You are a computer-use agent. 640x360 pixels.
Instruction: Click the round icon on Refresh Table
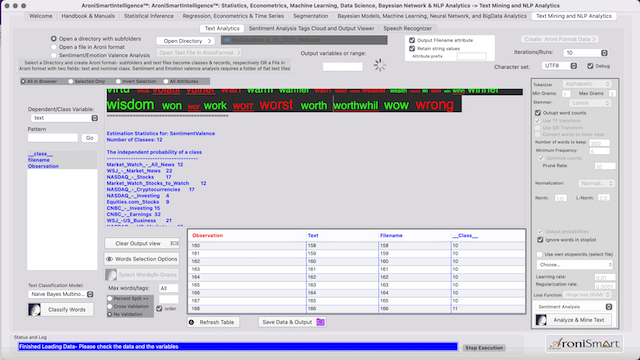[x=191, y=322]
